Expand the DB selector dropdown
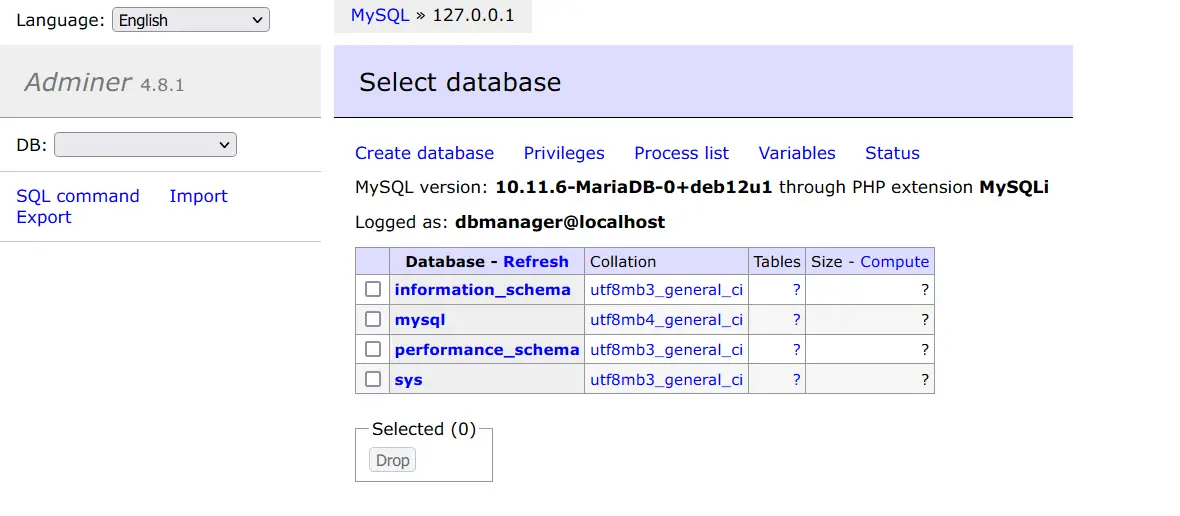 (x=145, y=144)
